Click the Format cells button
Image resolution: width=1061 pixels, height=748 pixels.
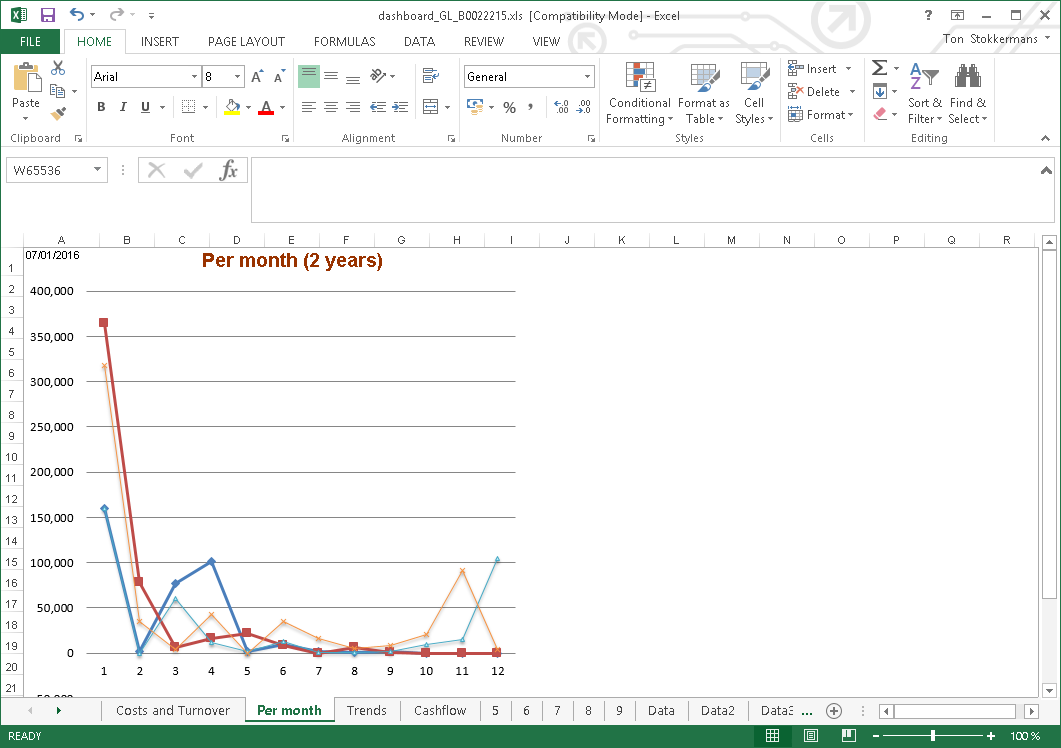821,114
